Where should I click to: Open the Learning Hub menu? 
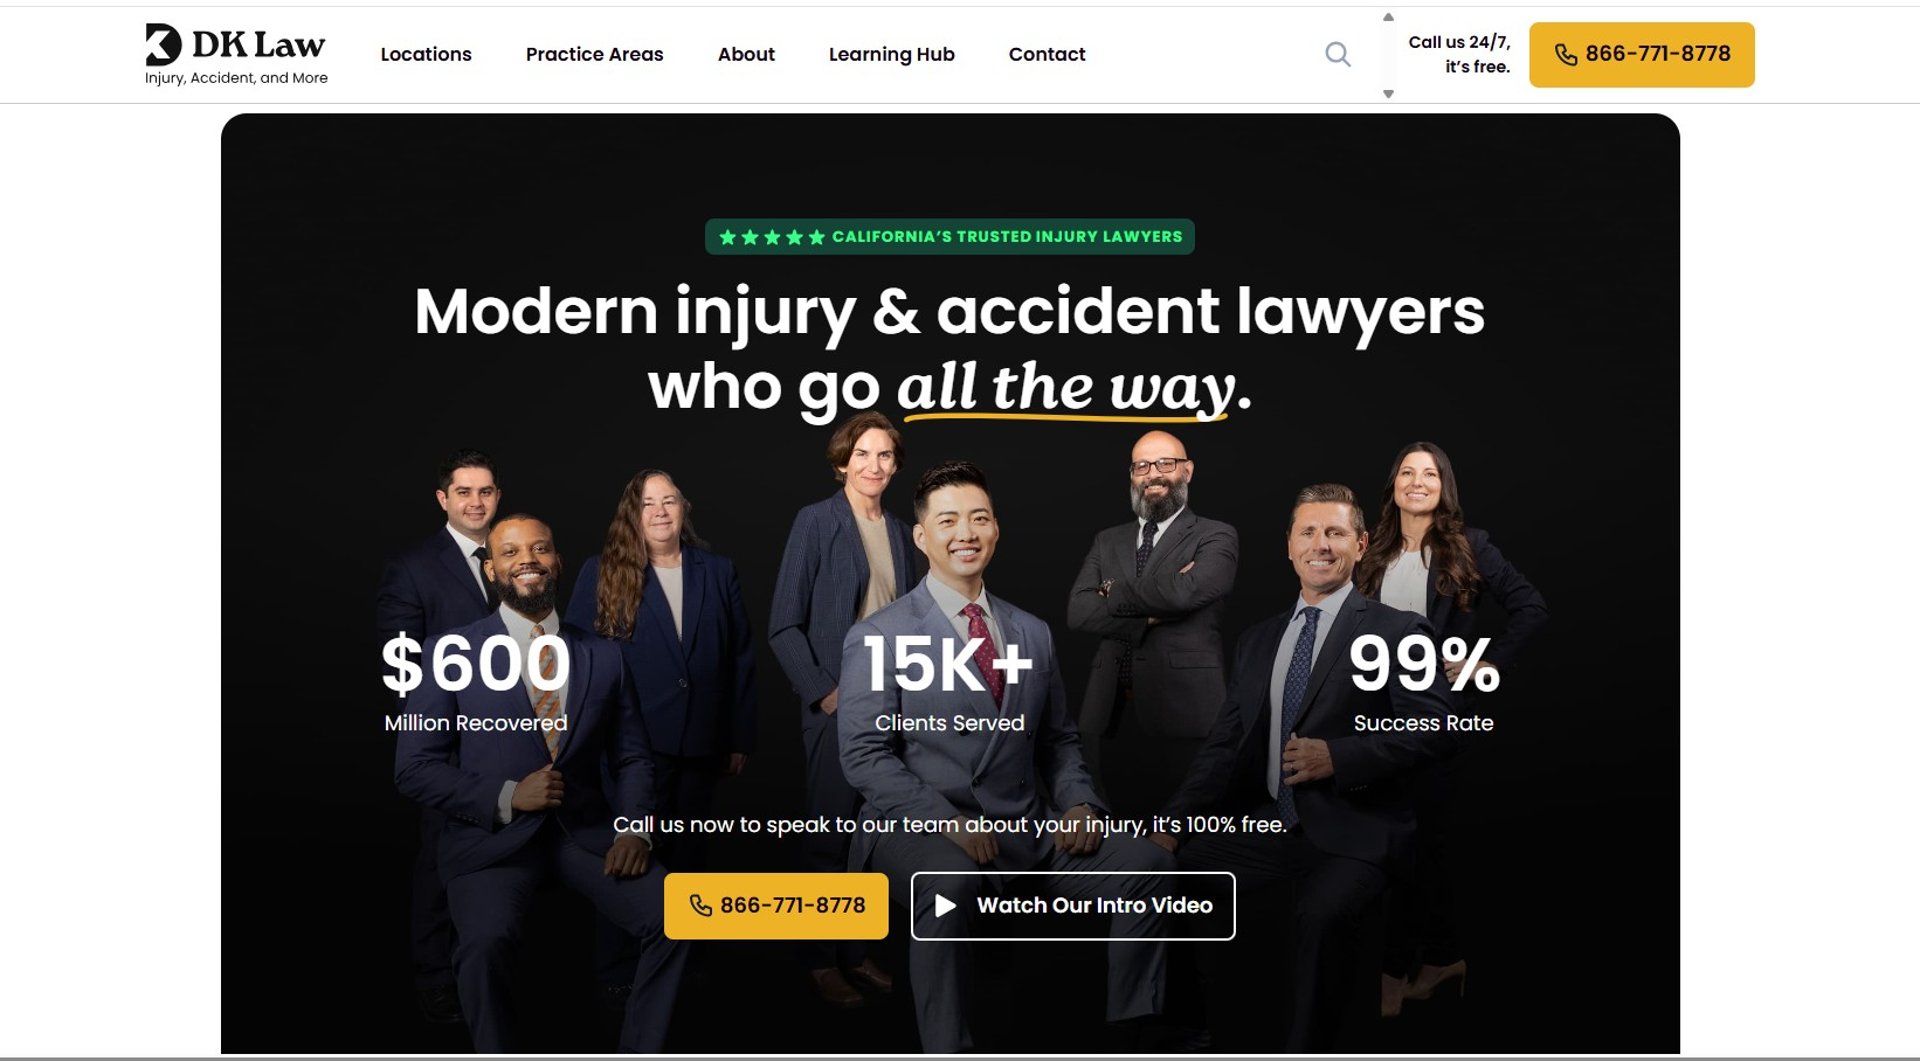[891, 54]
